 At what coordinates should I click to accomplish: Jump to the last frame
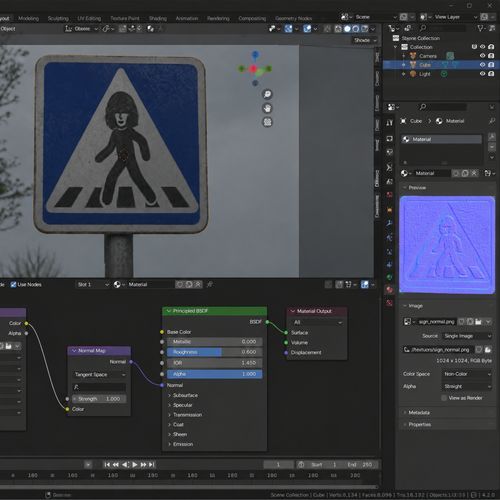point(152,465)
